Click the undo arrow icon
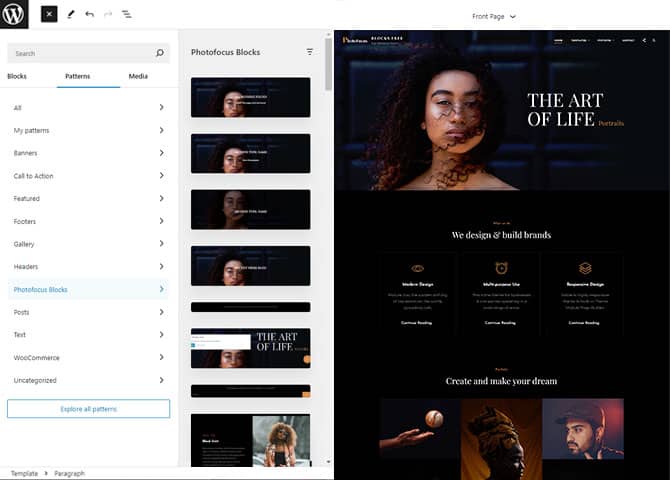This screenshot has height=480, width=670. (x=89, y=15)
